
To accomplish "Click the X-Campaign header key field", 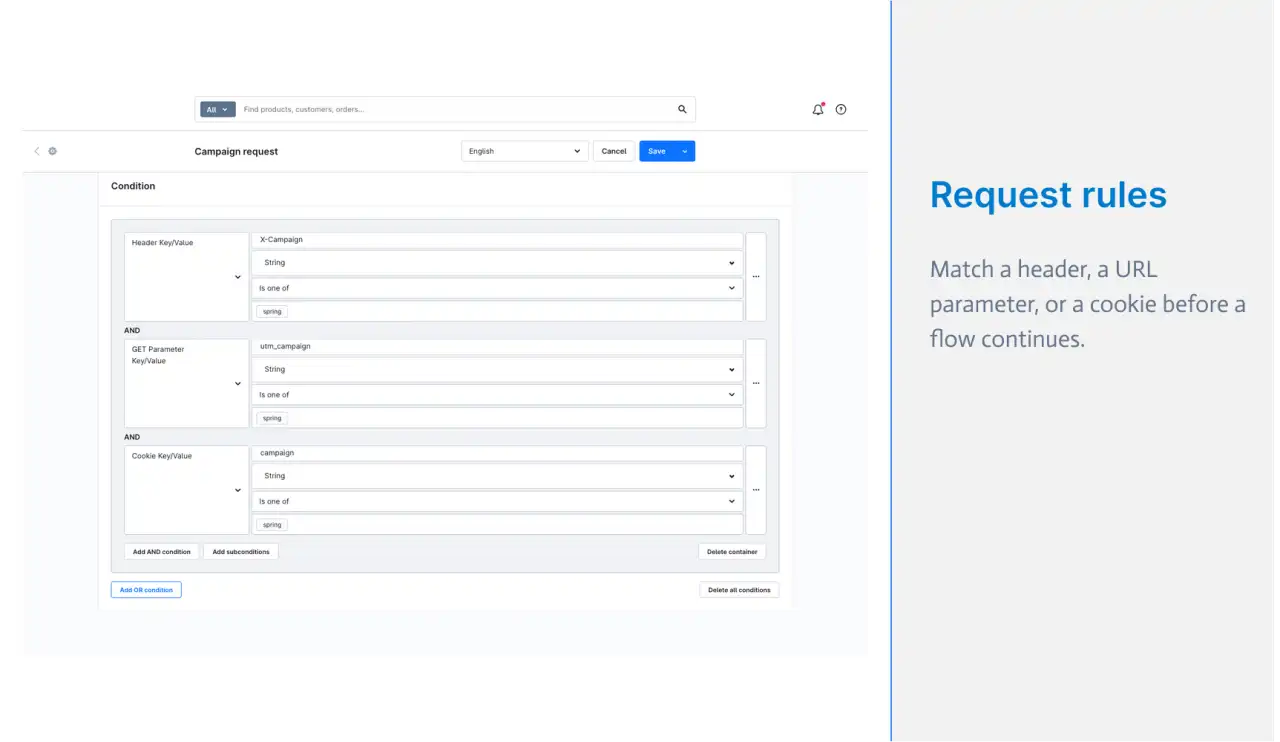I will (497, 240).
